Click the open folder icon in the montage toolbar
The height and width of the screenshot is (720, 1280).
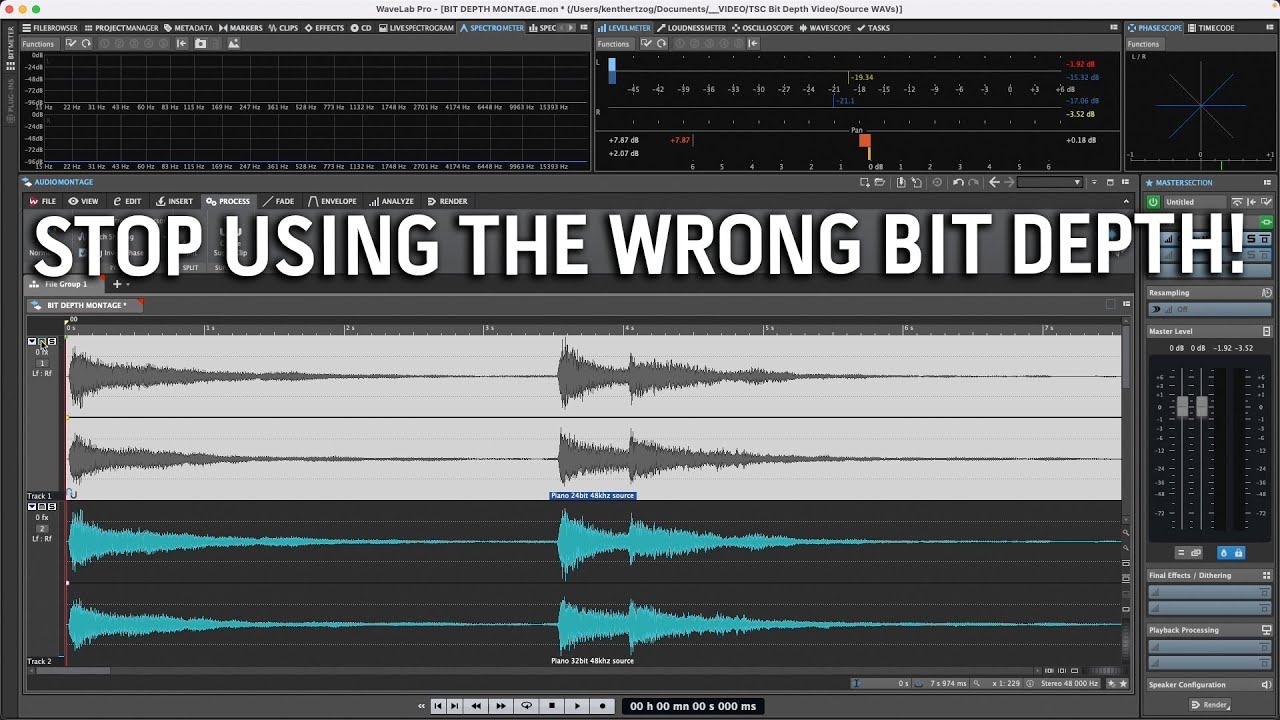click(x=880, y=182)
